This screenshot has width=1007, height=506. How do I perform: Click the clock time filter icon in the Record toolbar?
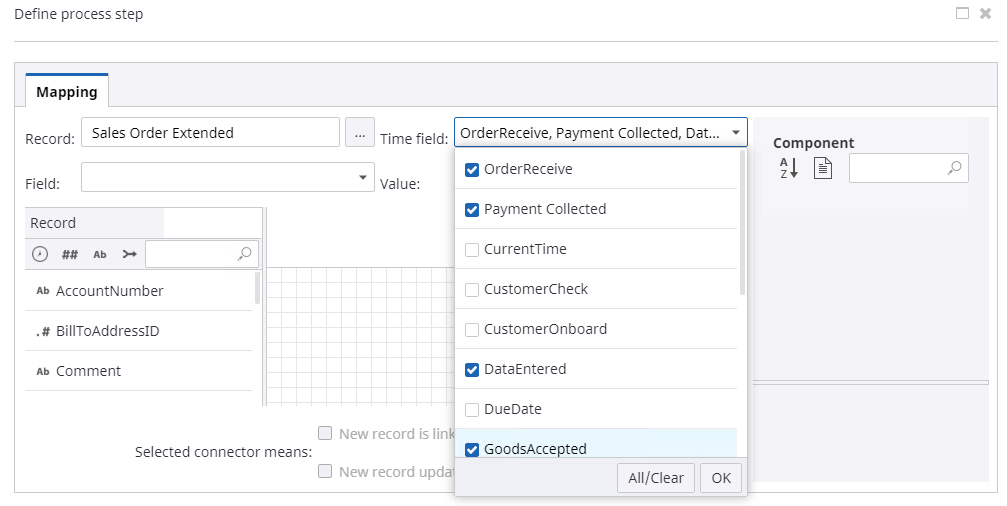(39, 254)
